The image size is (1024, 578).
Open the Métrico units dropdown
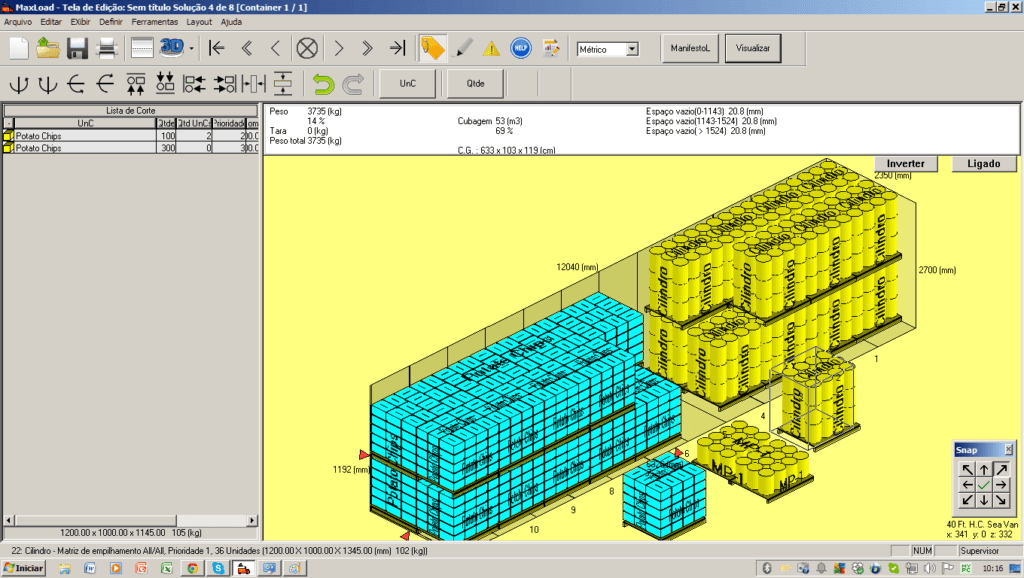point(632,49)
